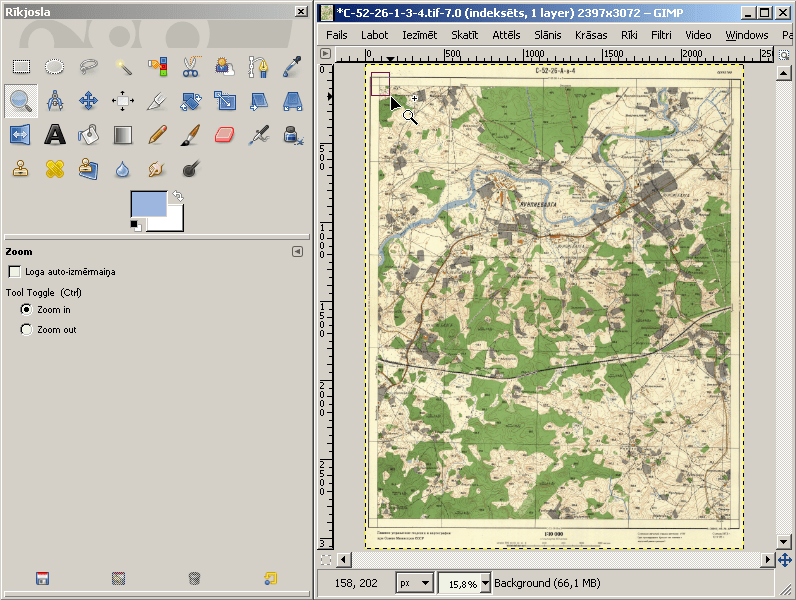The width and height of the screenshot is (796, 600).
Task: Select the Move tool
Action: (88, 101)
